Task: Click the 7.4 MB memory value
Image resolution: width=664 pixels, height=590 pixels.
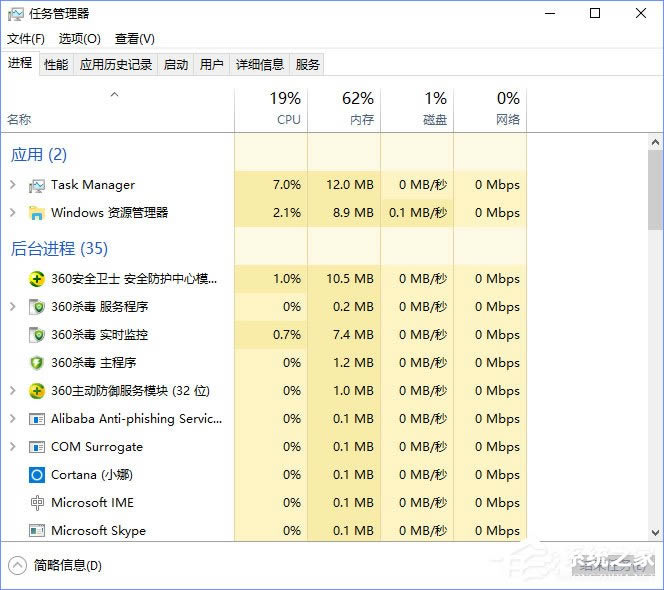Action: pos(353,335)
